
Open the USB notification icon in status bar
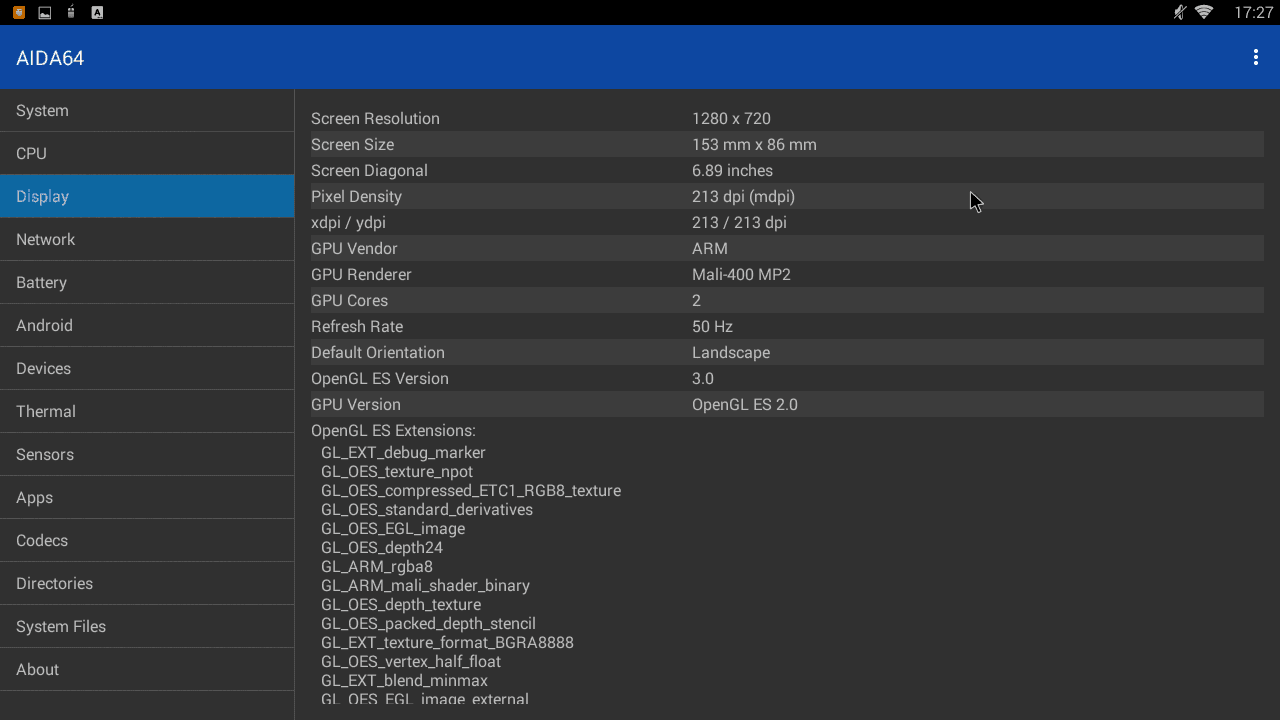click(71, 13)
